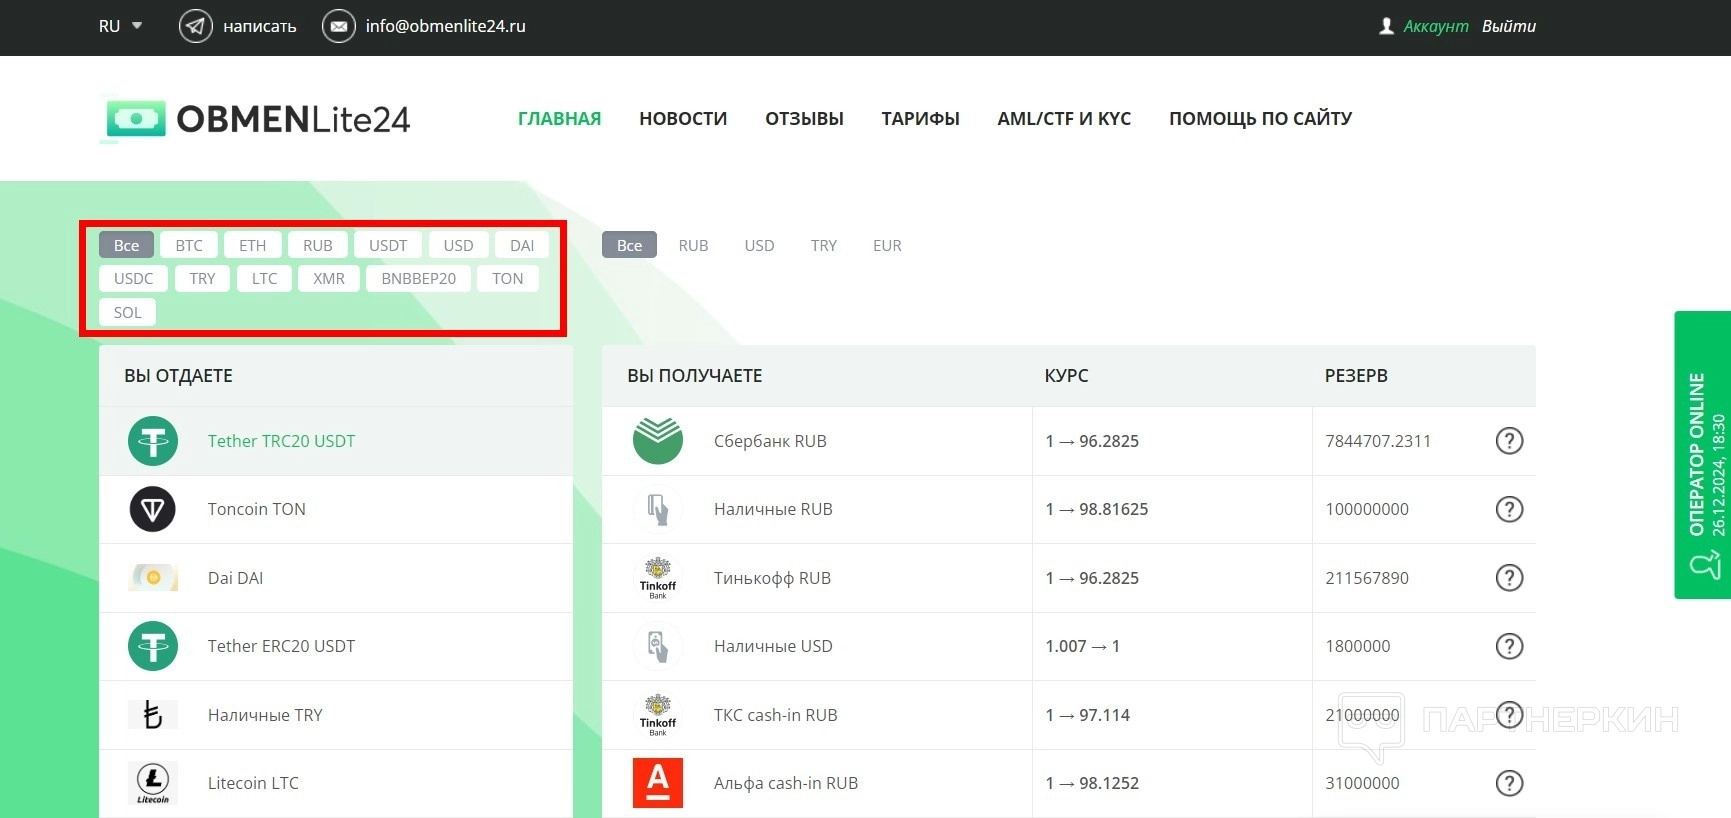
Task: Filter give currencies by USDC
Action: (134, 278)
